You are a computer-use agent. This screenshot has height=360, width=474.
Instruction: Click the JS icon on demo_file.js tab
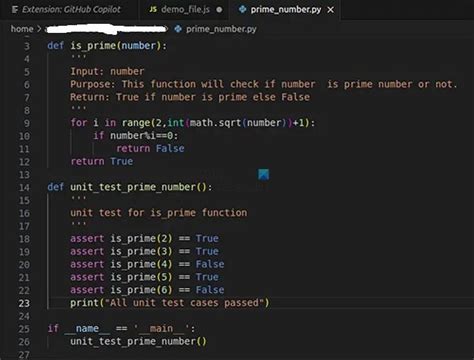point(153,10)
